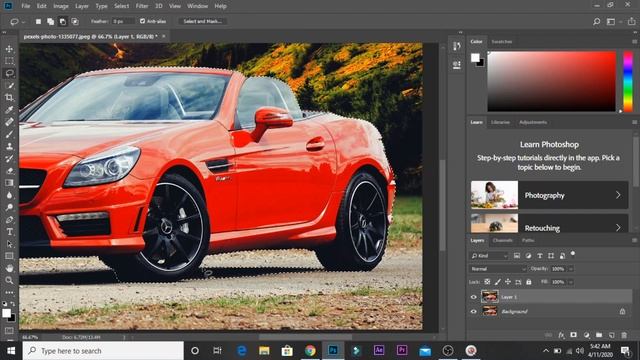Toggle filter for smart objects
640x360 pixels.
562,256
